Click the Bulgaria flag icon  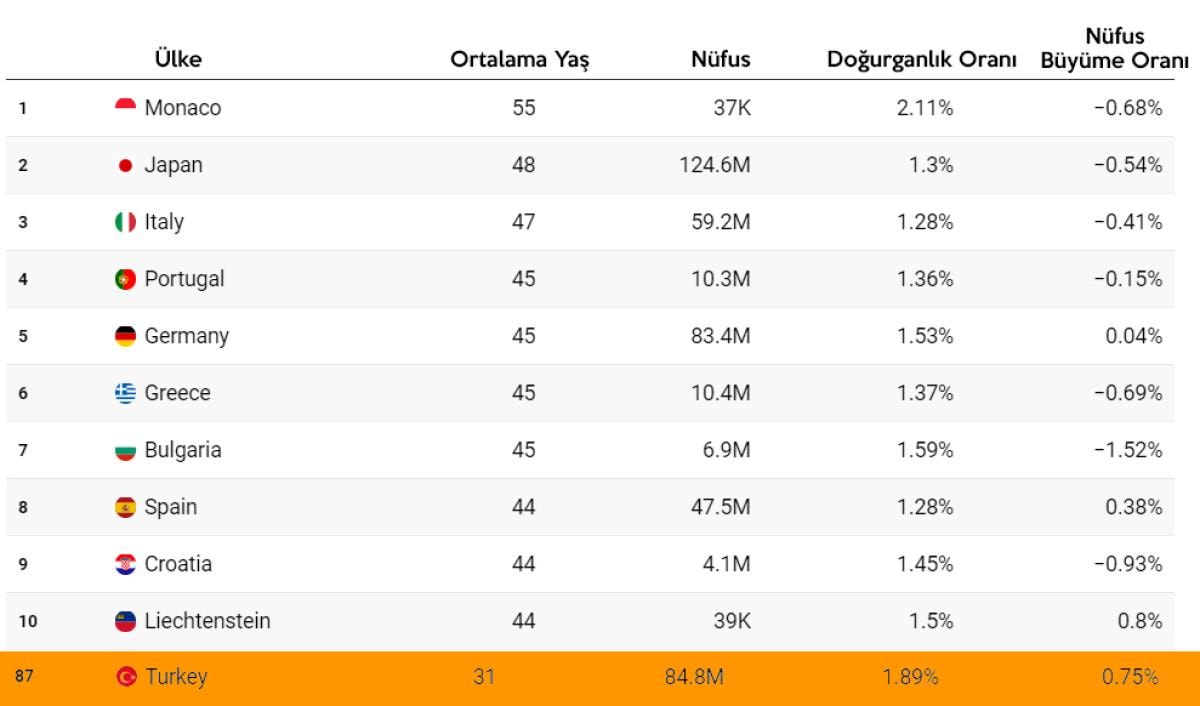point(125,451)
